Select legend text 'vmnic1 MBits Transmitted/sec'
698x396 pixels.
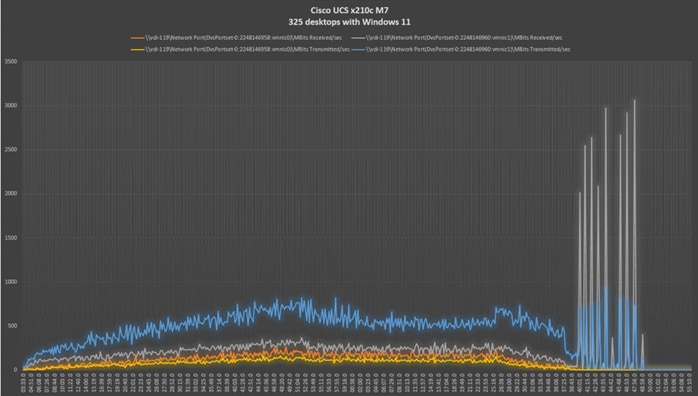click(468, 50)
